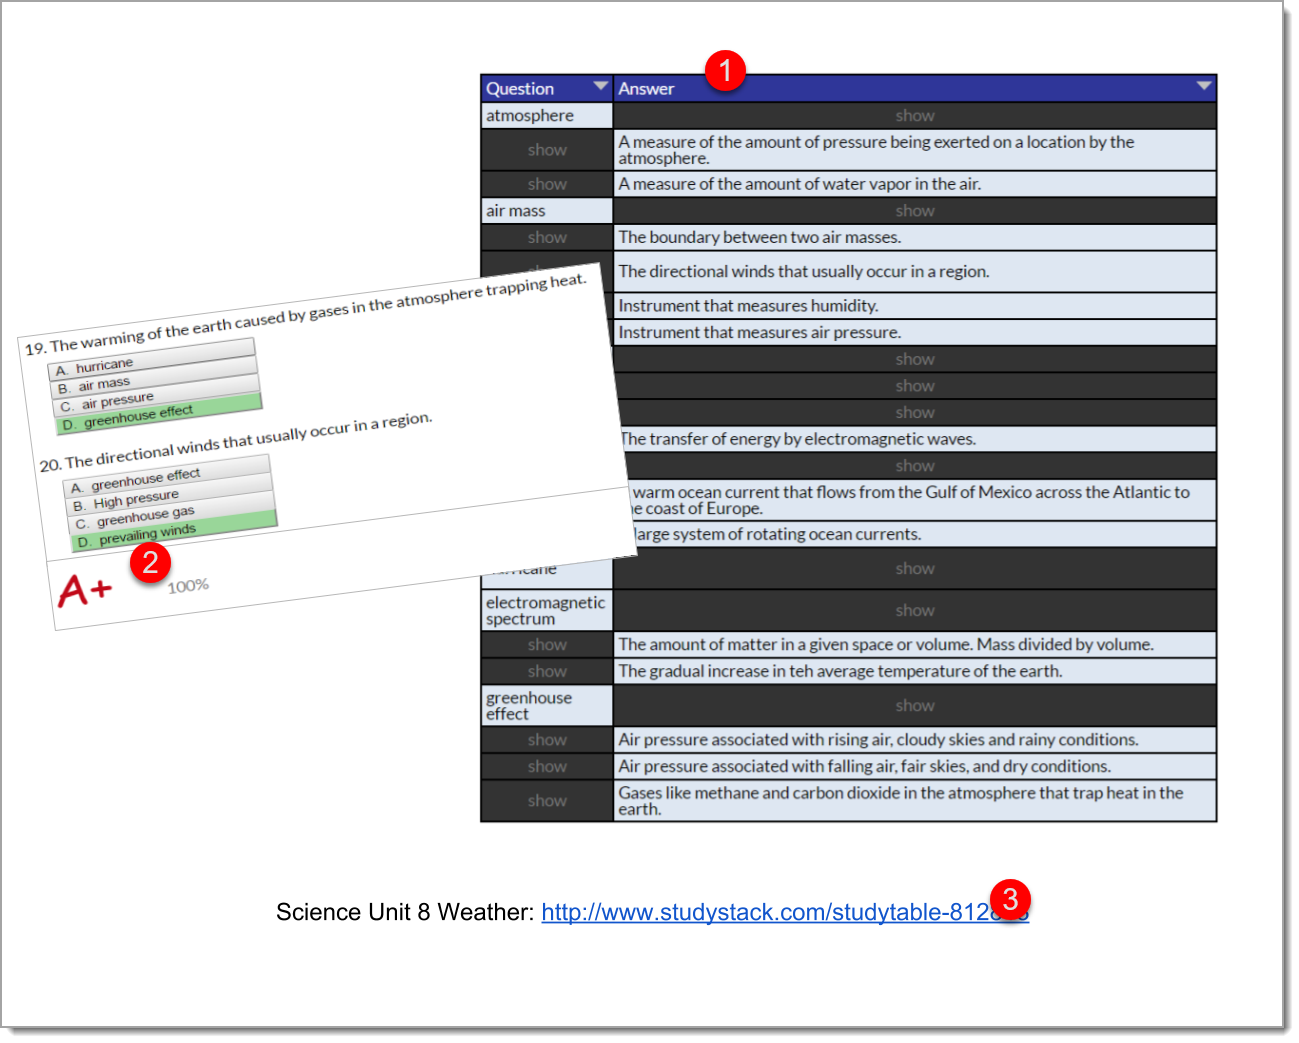Click 'Instrument that measures air pressure' answer cell
The height and width of the screenshot is (1043, 1299).
(x=914, y=333)
